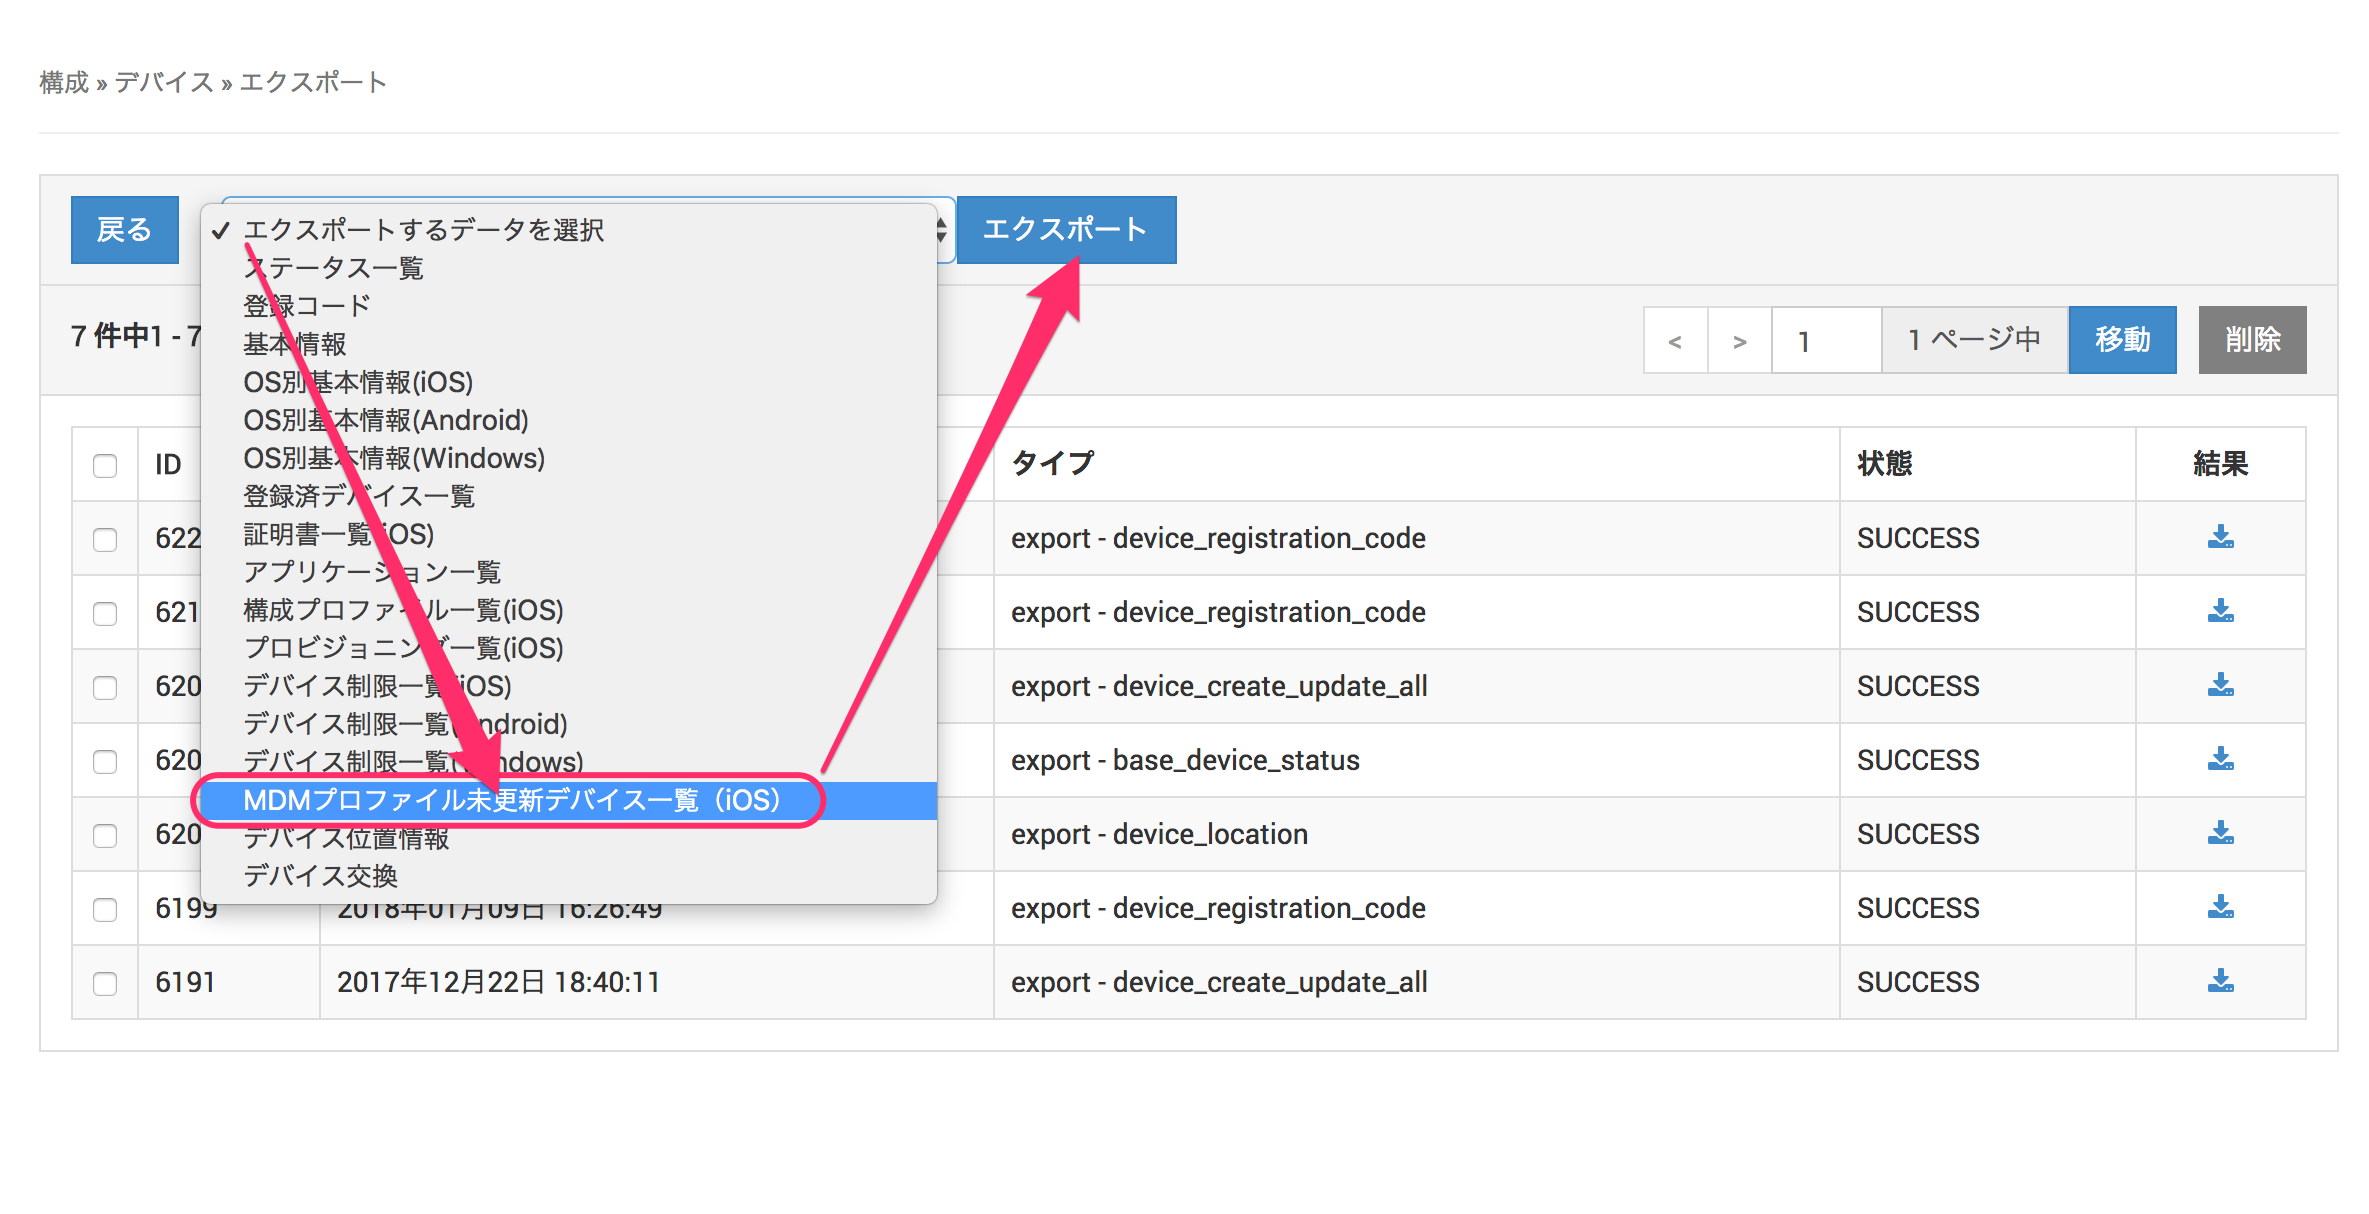Select ステータス一覧 from the dropdown list

(x=333, y=268)
